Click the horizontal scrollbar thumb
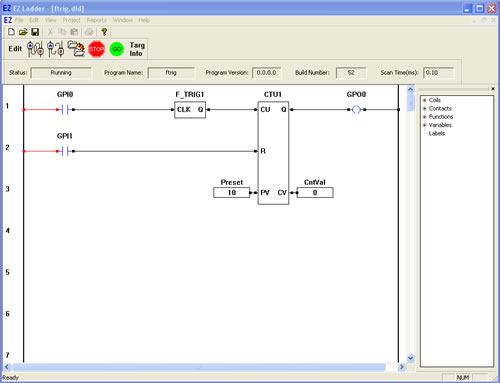Viewport: 500px width, 383px height. [x=199, y=367]
